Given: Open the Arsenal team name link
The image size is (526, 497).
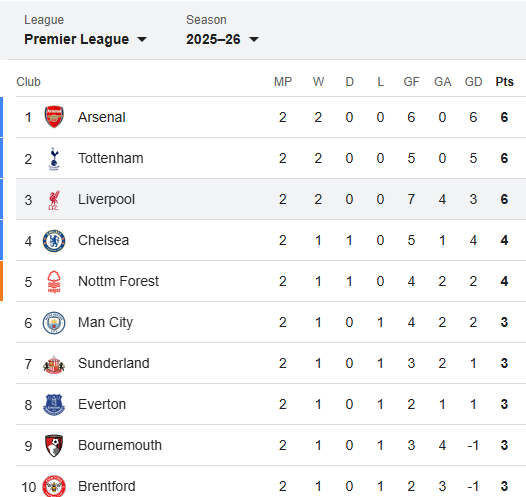Looking at the screenshot, I should 102,117.
